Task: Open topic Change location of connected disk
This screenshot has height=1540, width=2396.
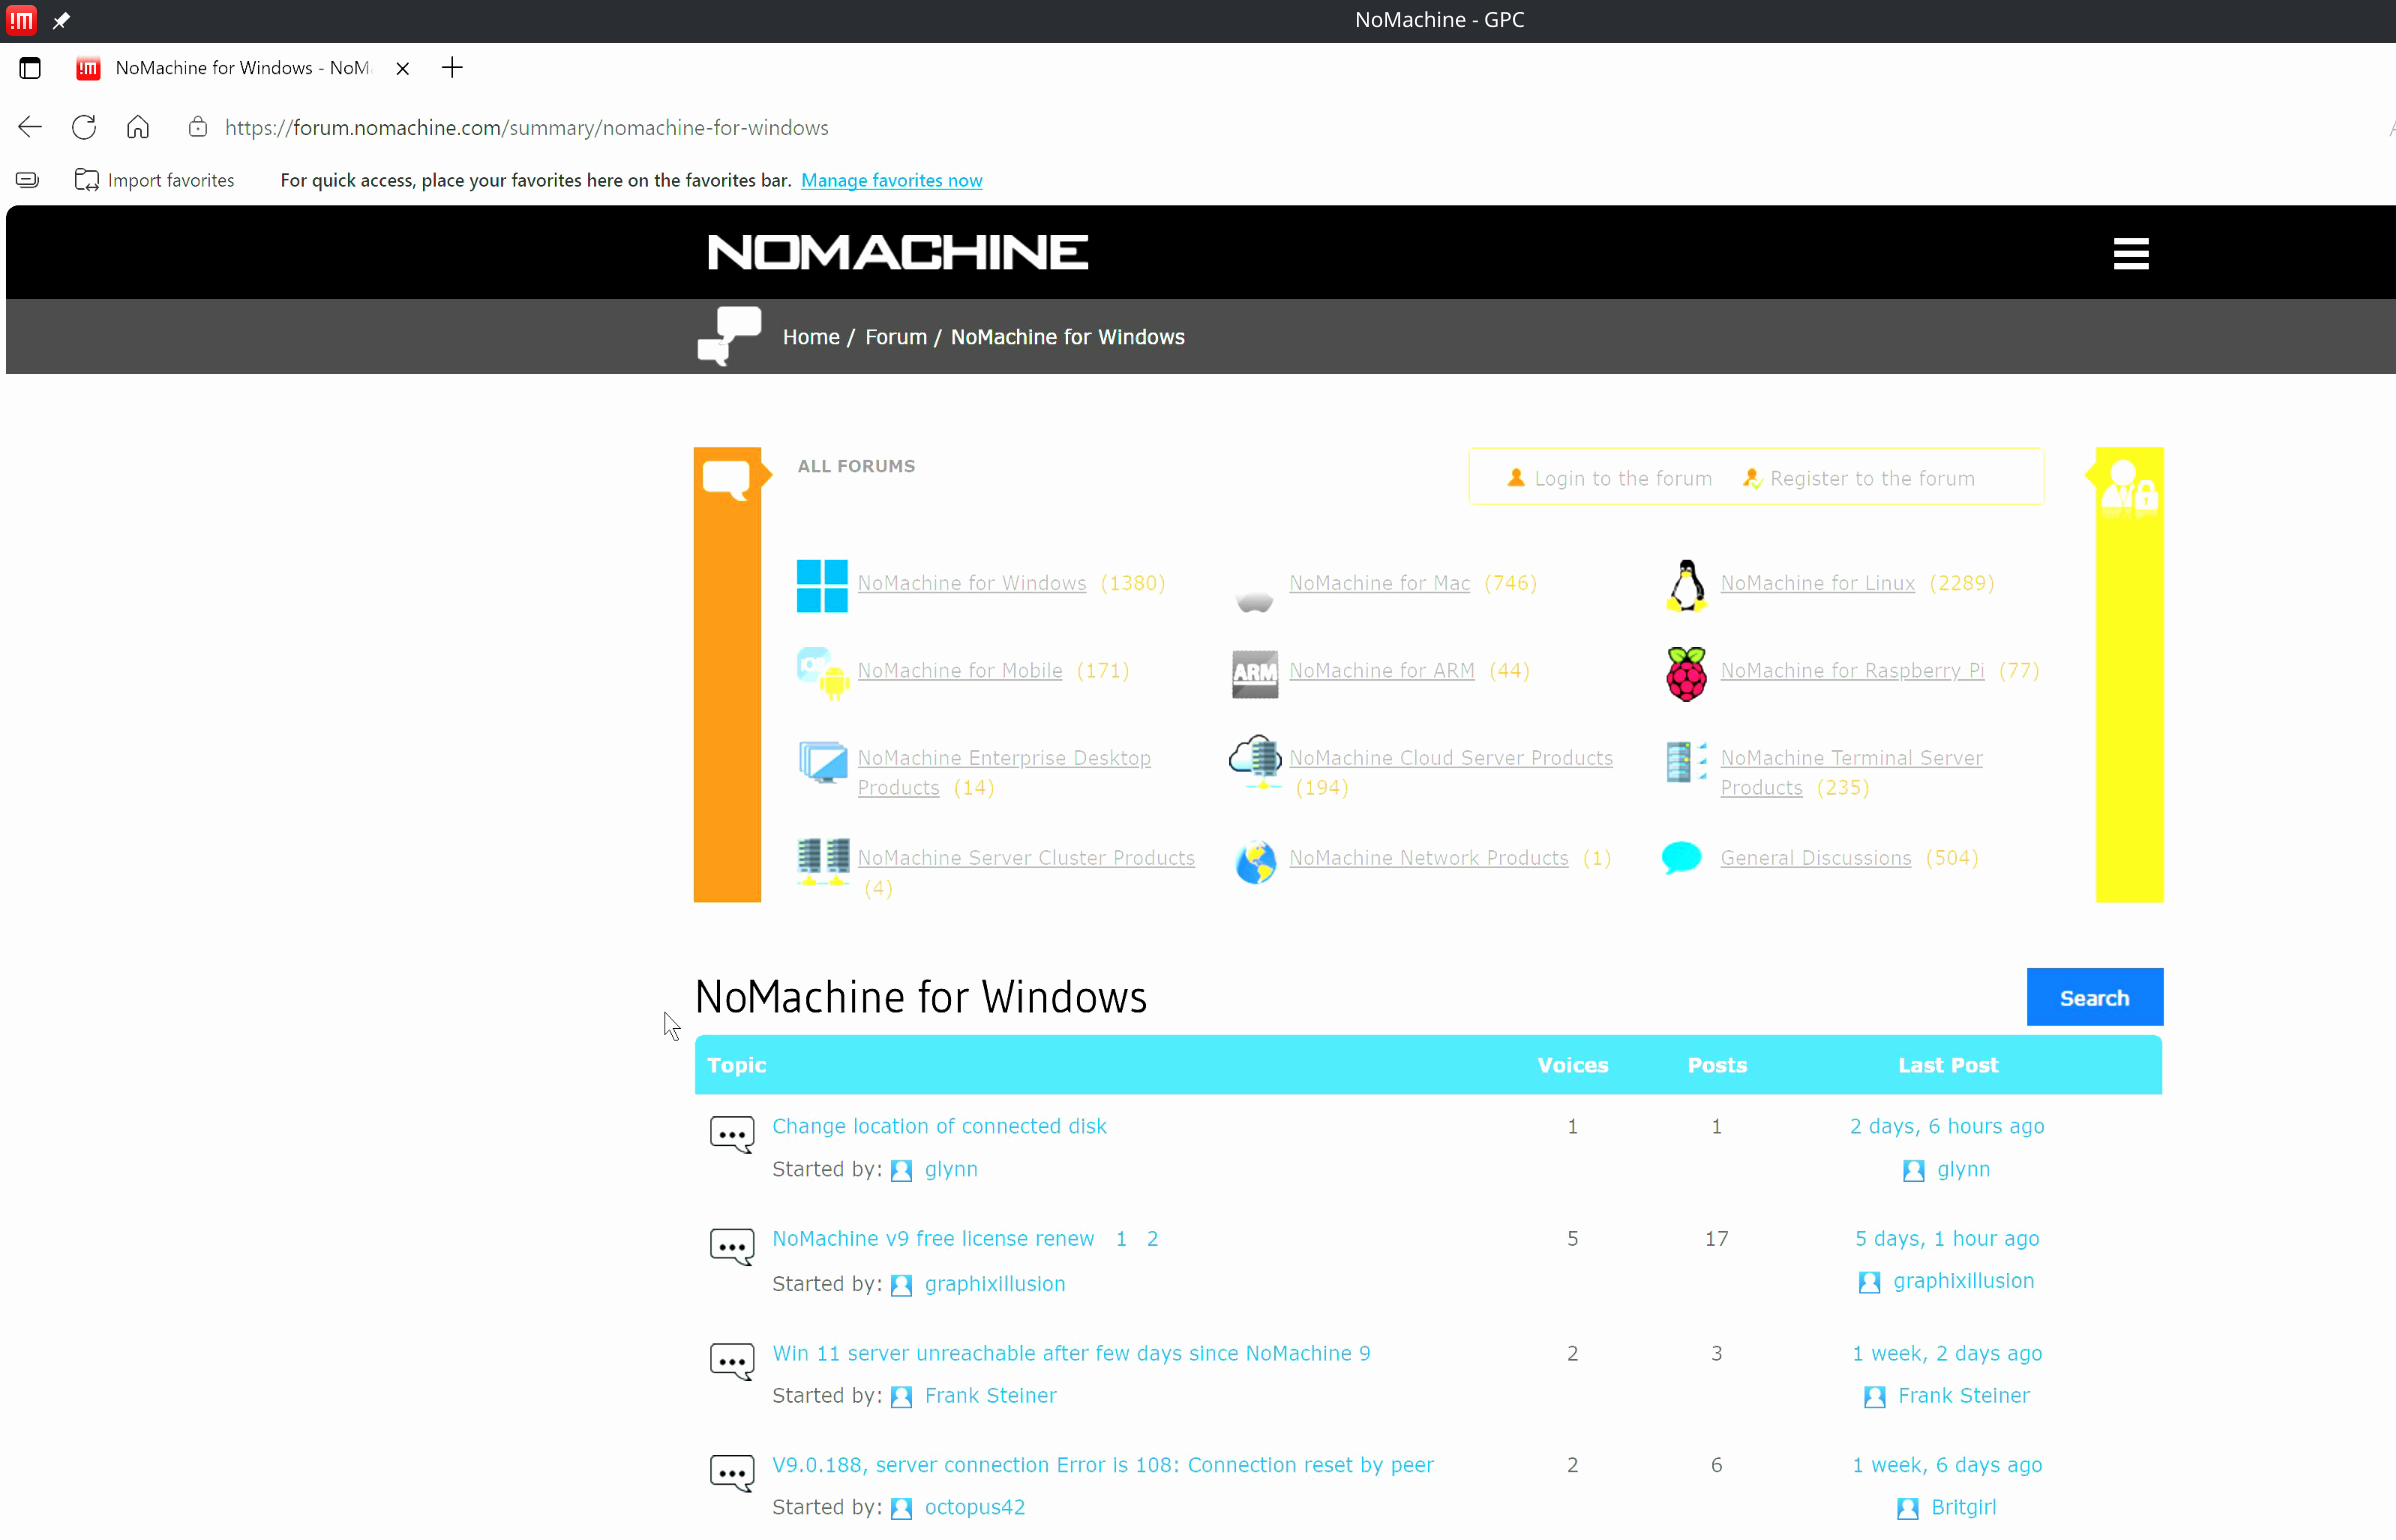Action: 939,1126
